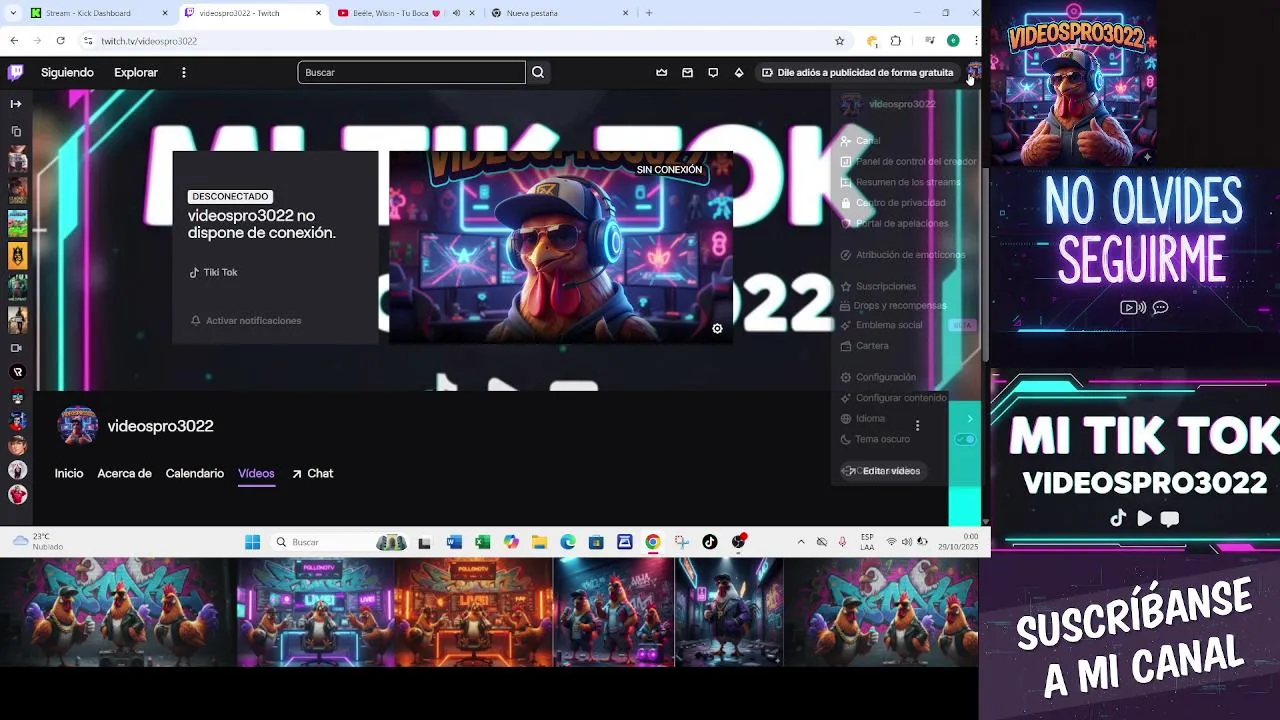Focus the Twitch Buscar search field
This screenshot has height=720, width=1280.
[x=411, y=72]
